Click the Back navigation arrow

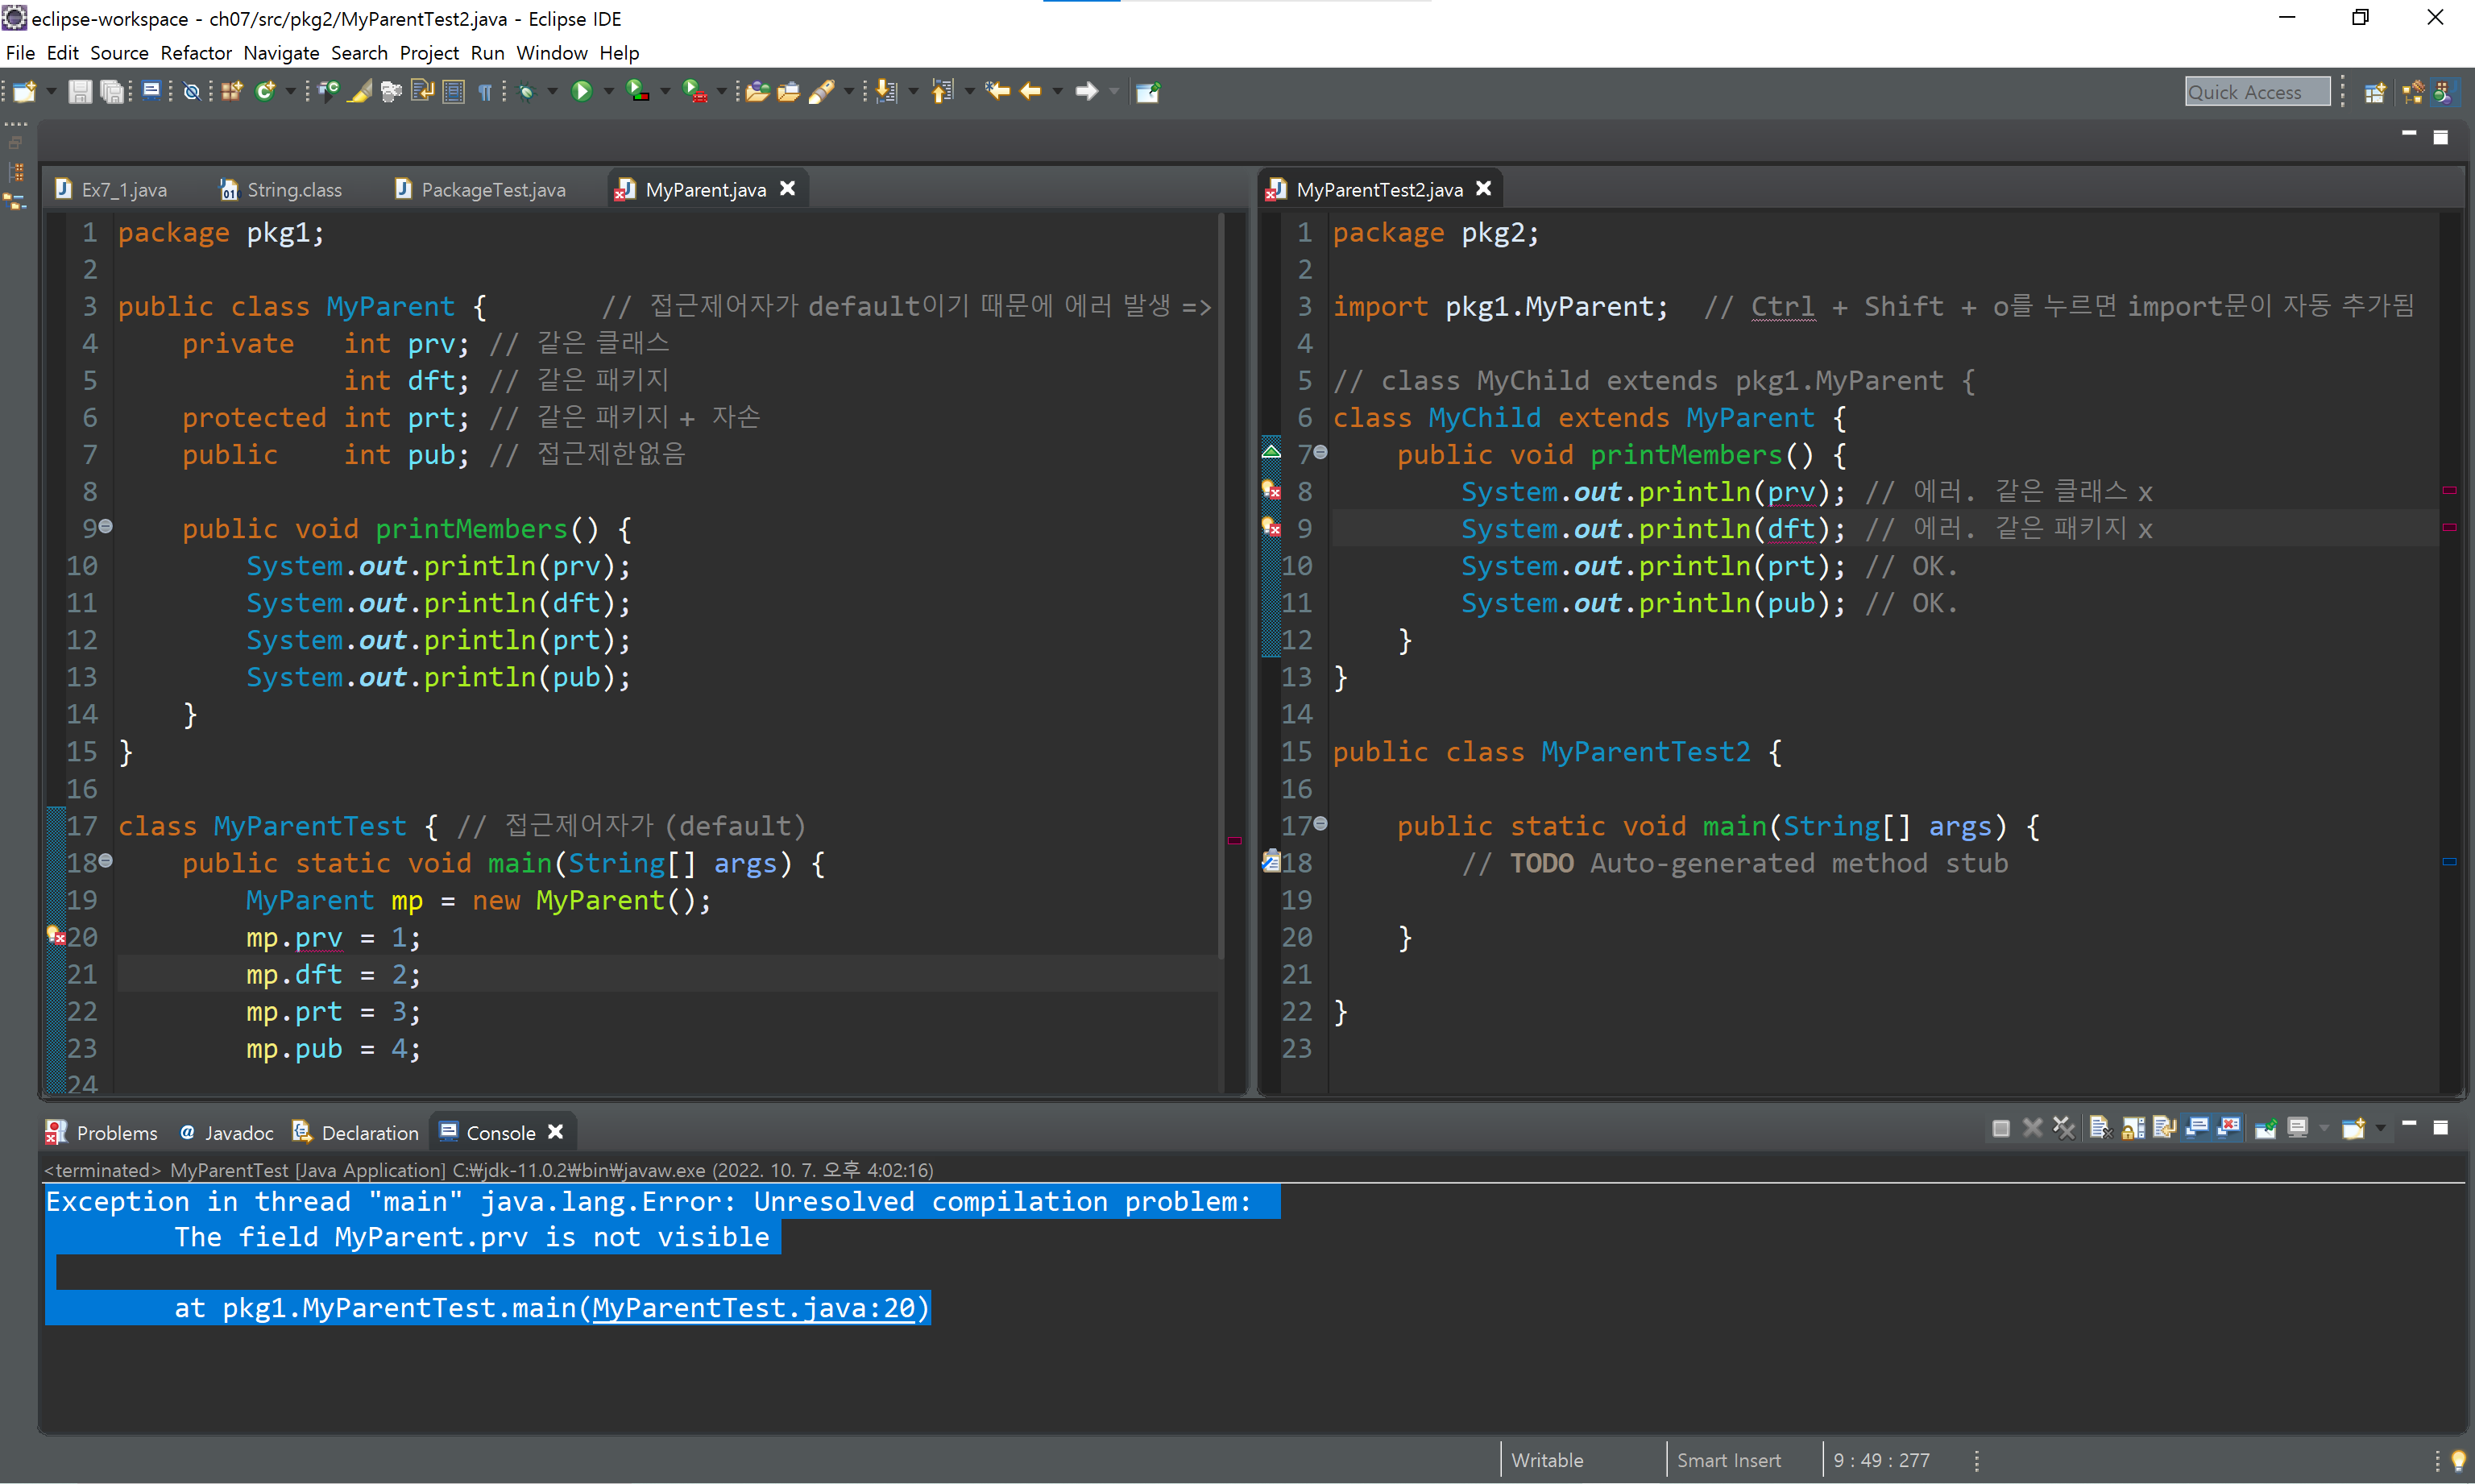[x=1031, y=92]
